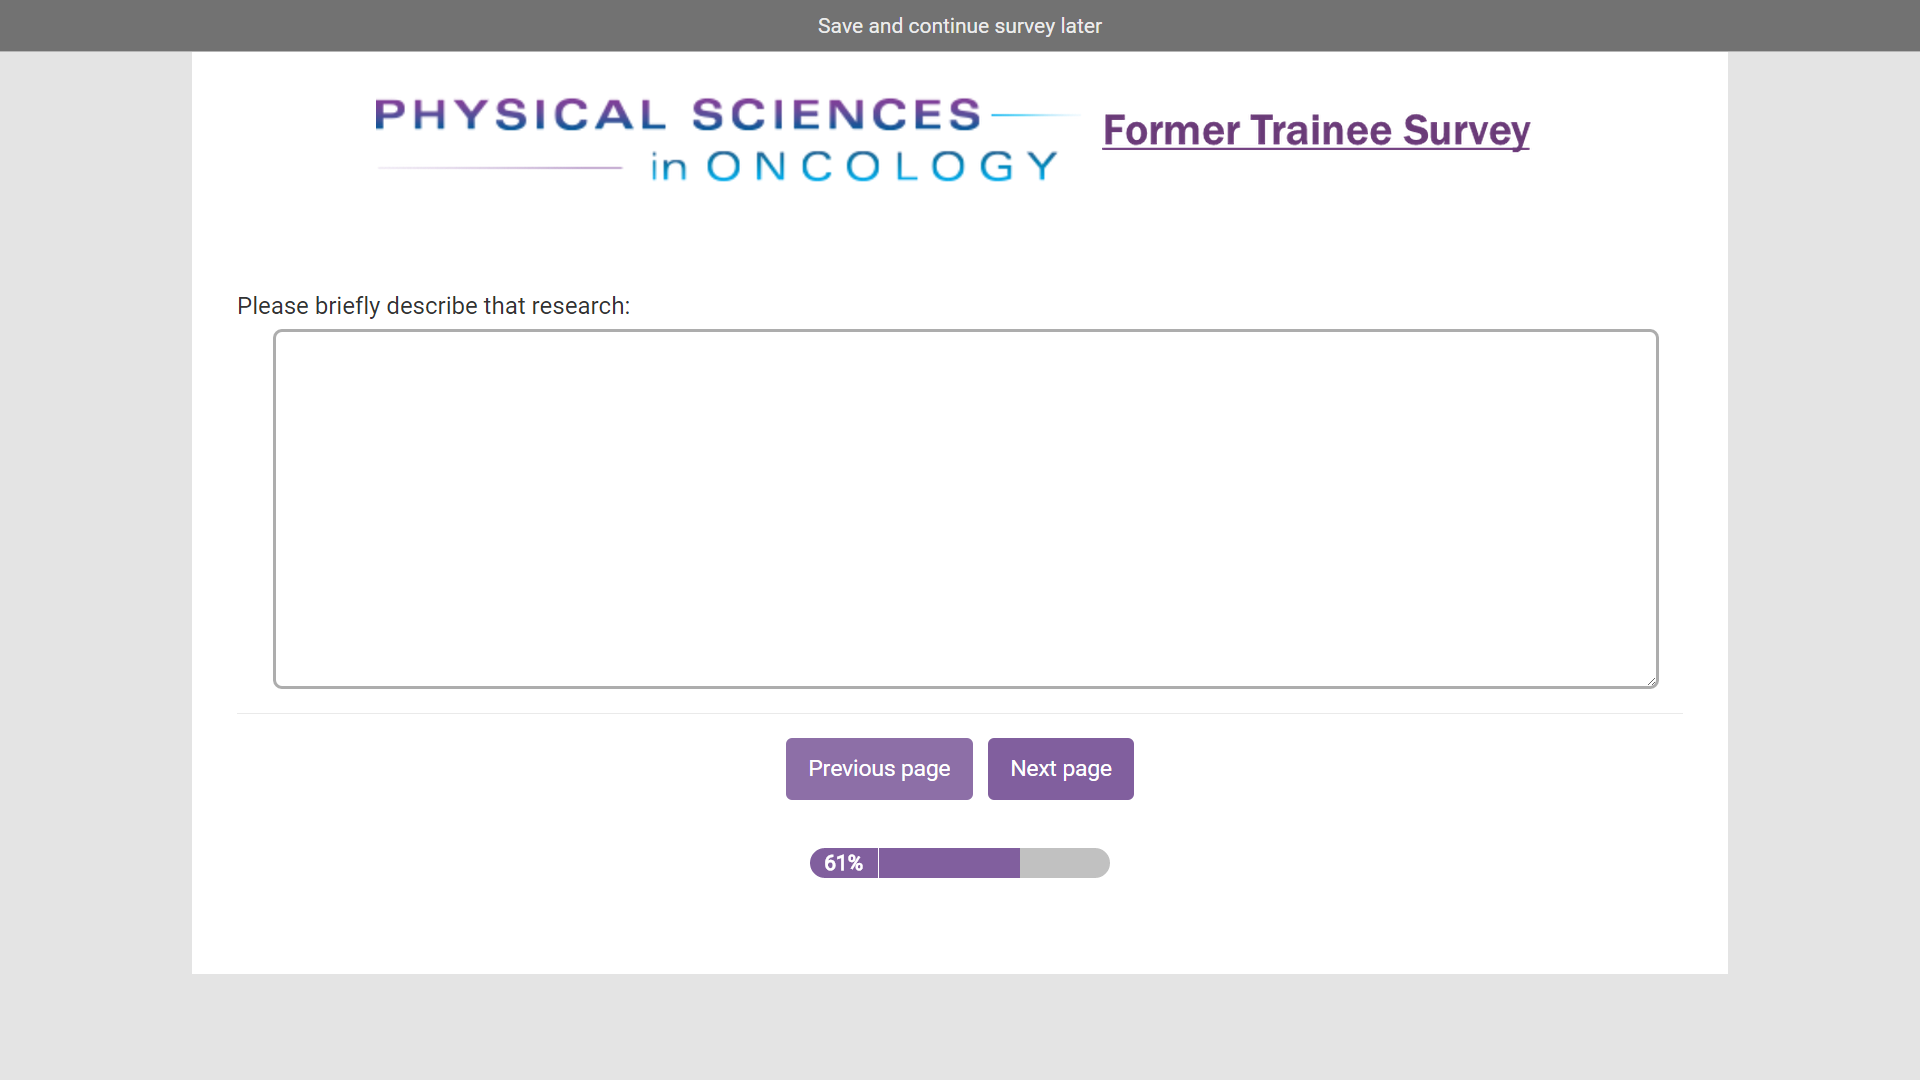Click the dark gray top header bar
The image size is (1920, 1080).
pos(400,26)
